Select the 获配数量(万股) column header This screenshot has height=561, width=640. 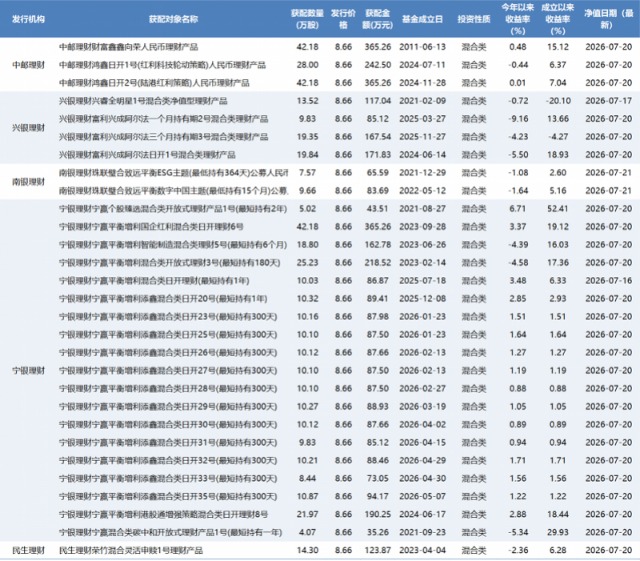point(307,19)
